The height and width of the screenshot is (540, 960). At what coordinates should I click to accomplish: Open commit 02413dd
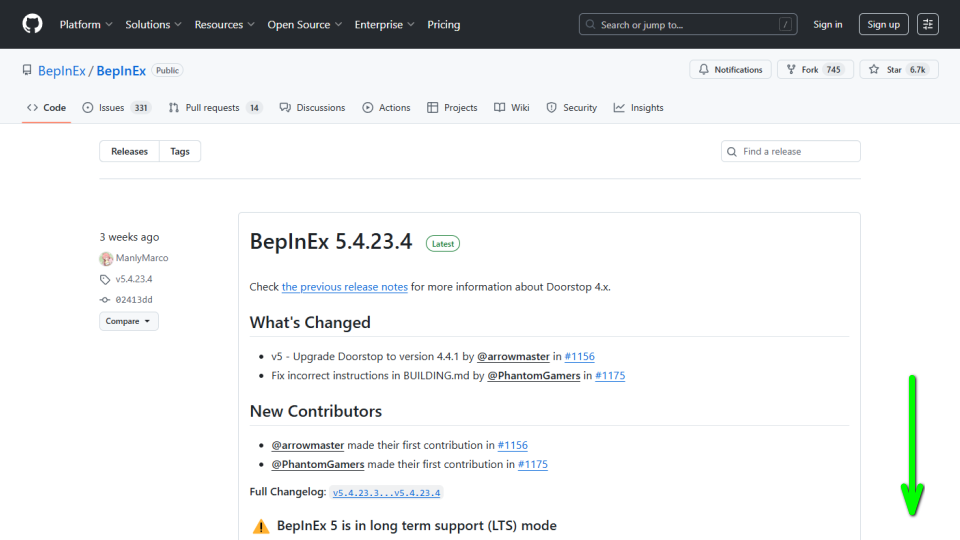click(x=133, y=300)
